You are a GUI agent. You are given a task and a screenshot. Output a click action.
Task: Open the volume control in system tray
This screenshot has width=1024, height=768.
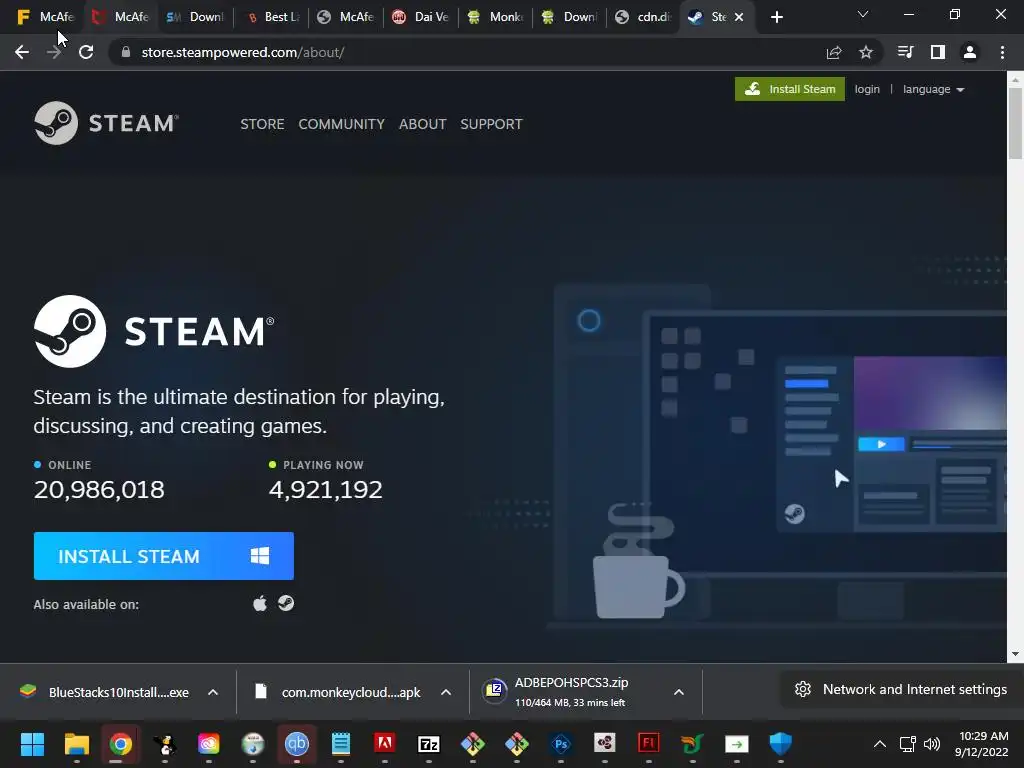[x=932, y=744]
